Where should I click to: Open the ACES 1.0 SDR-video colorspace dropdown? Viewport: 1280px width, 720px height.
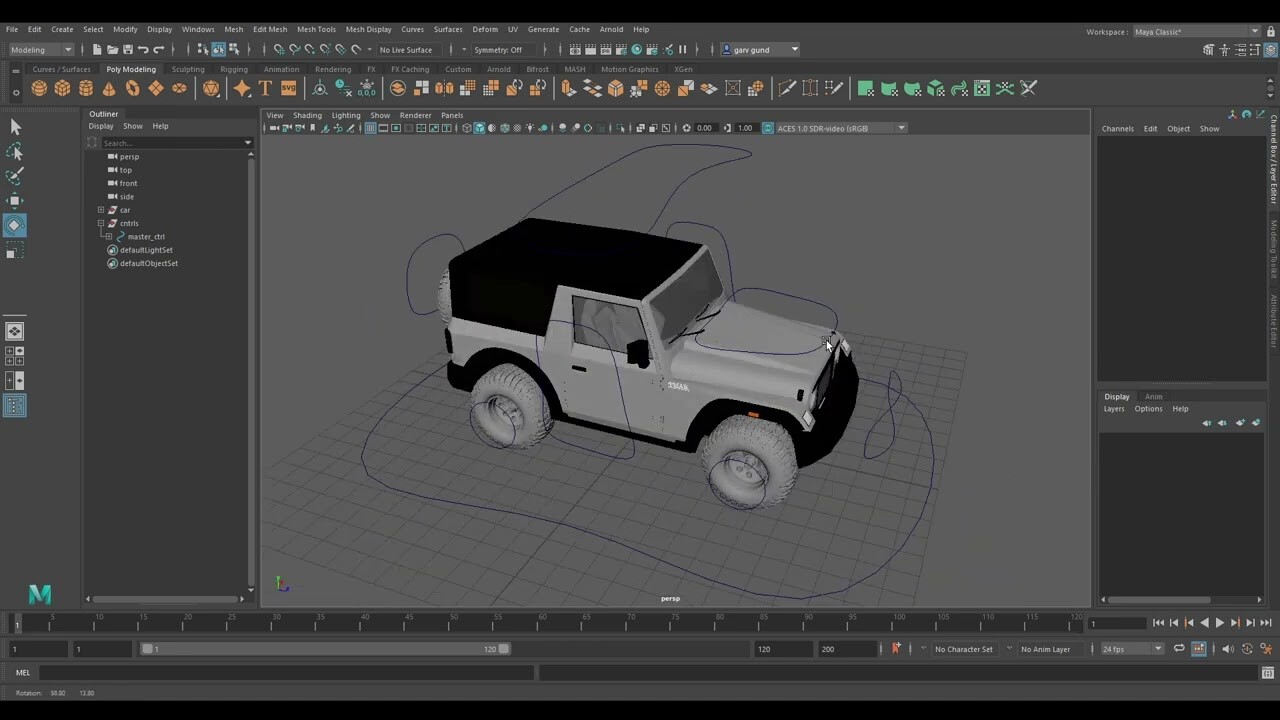coord(899,128)
